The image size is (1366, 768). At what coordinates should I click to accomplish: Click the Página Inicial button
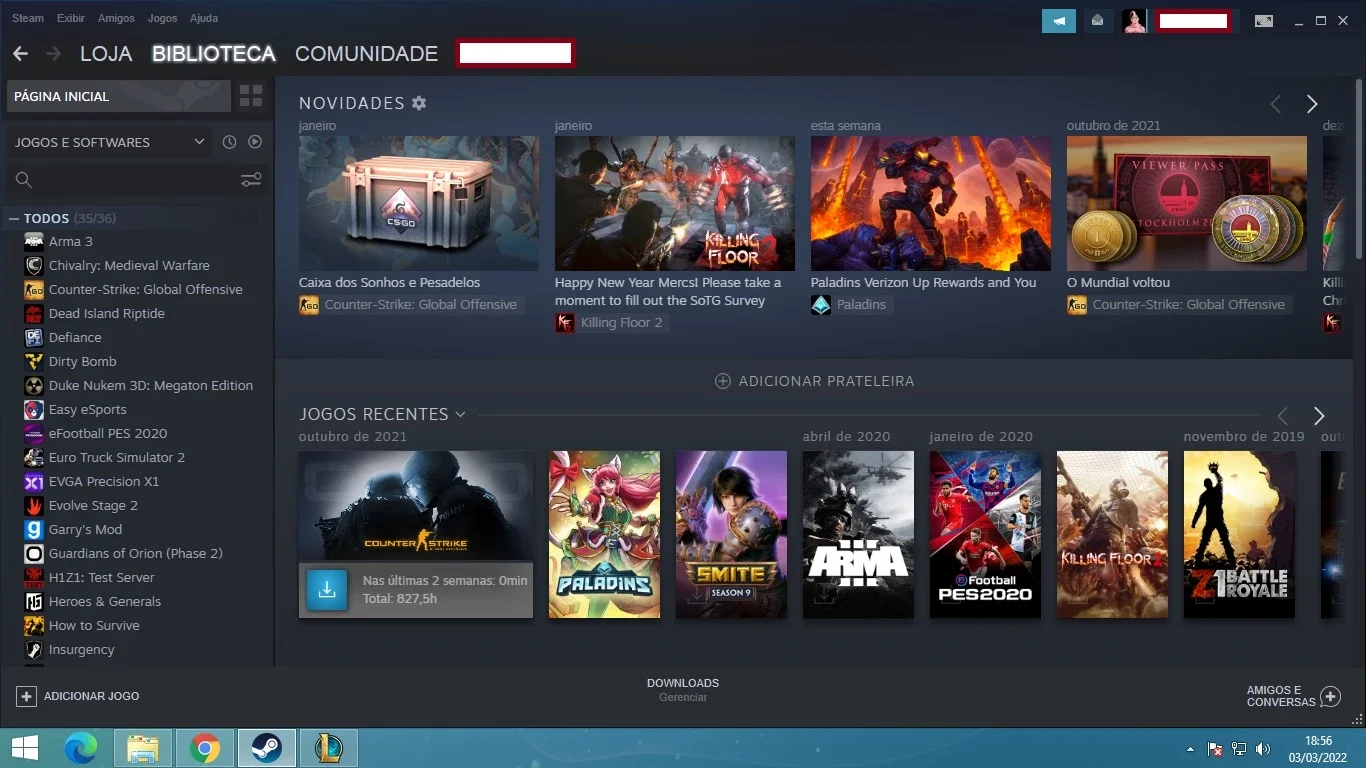(x=119, y=96)
